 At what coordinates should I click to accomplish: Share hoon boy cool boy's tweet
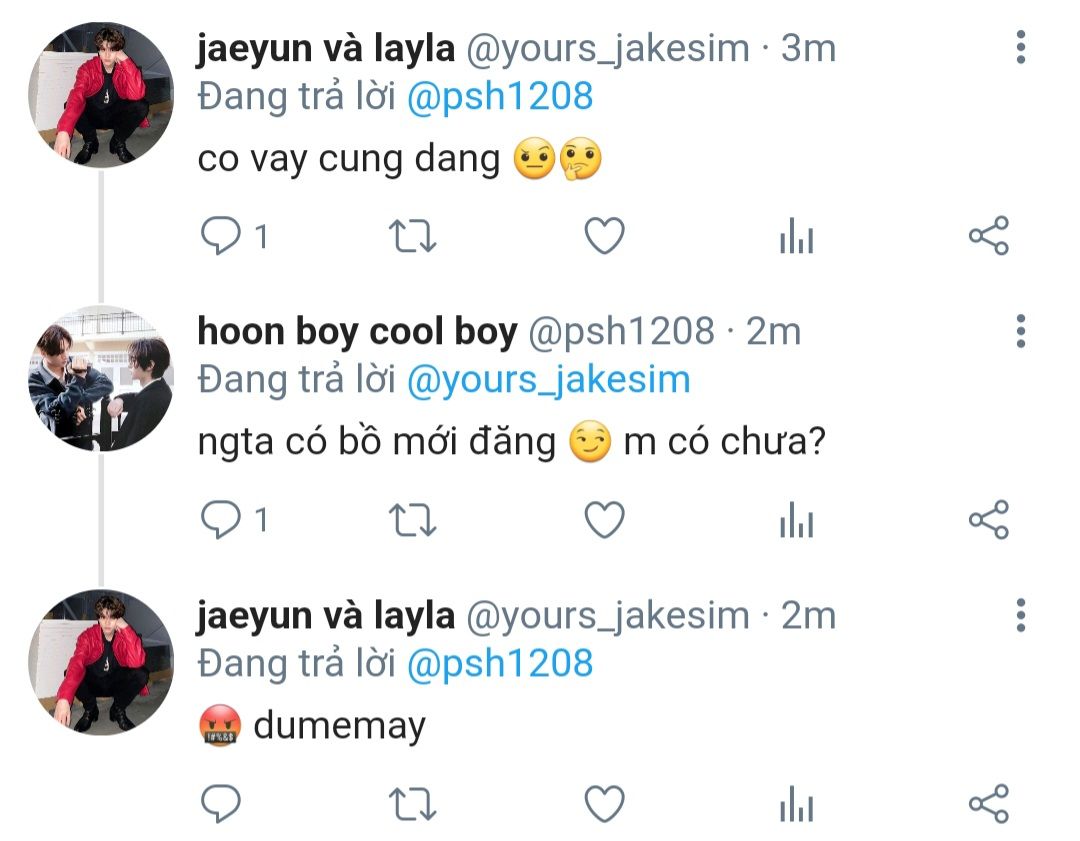coord(989,519)
